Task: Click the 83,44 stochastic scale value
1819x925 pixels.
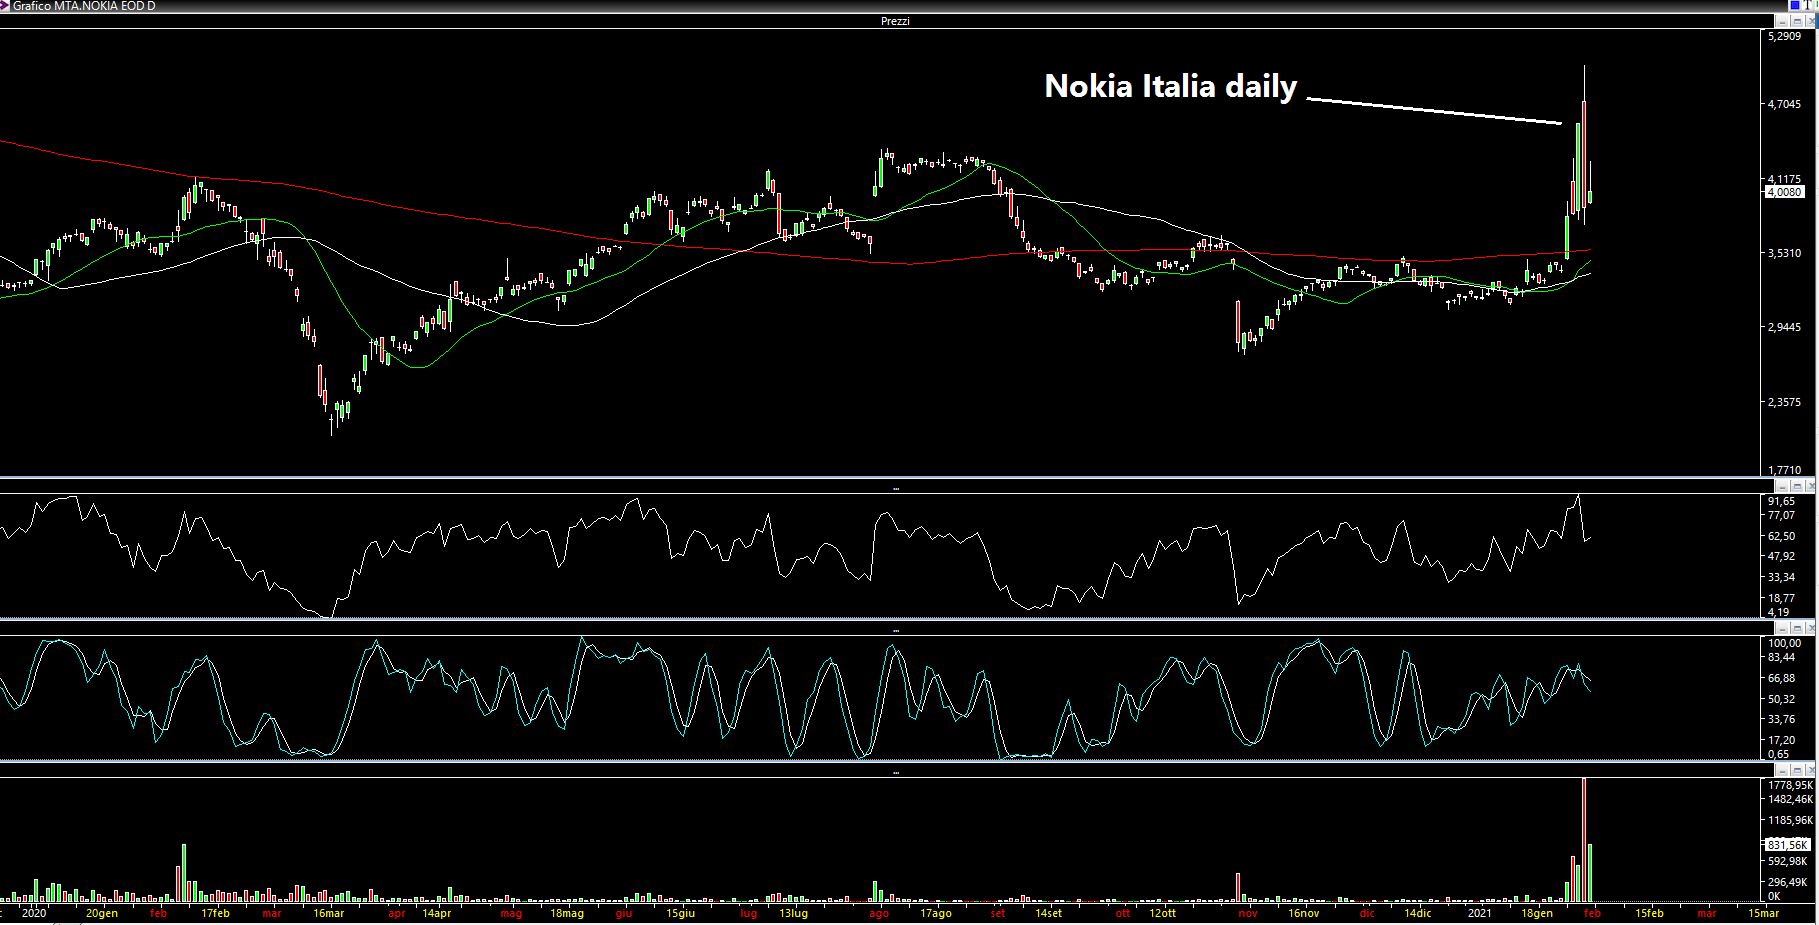Action: [1781, 658]
